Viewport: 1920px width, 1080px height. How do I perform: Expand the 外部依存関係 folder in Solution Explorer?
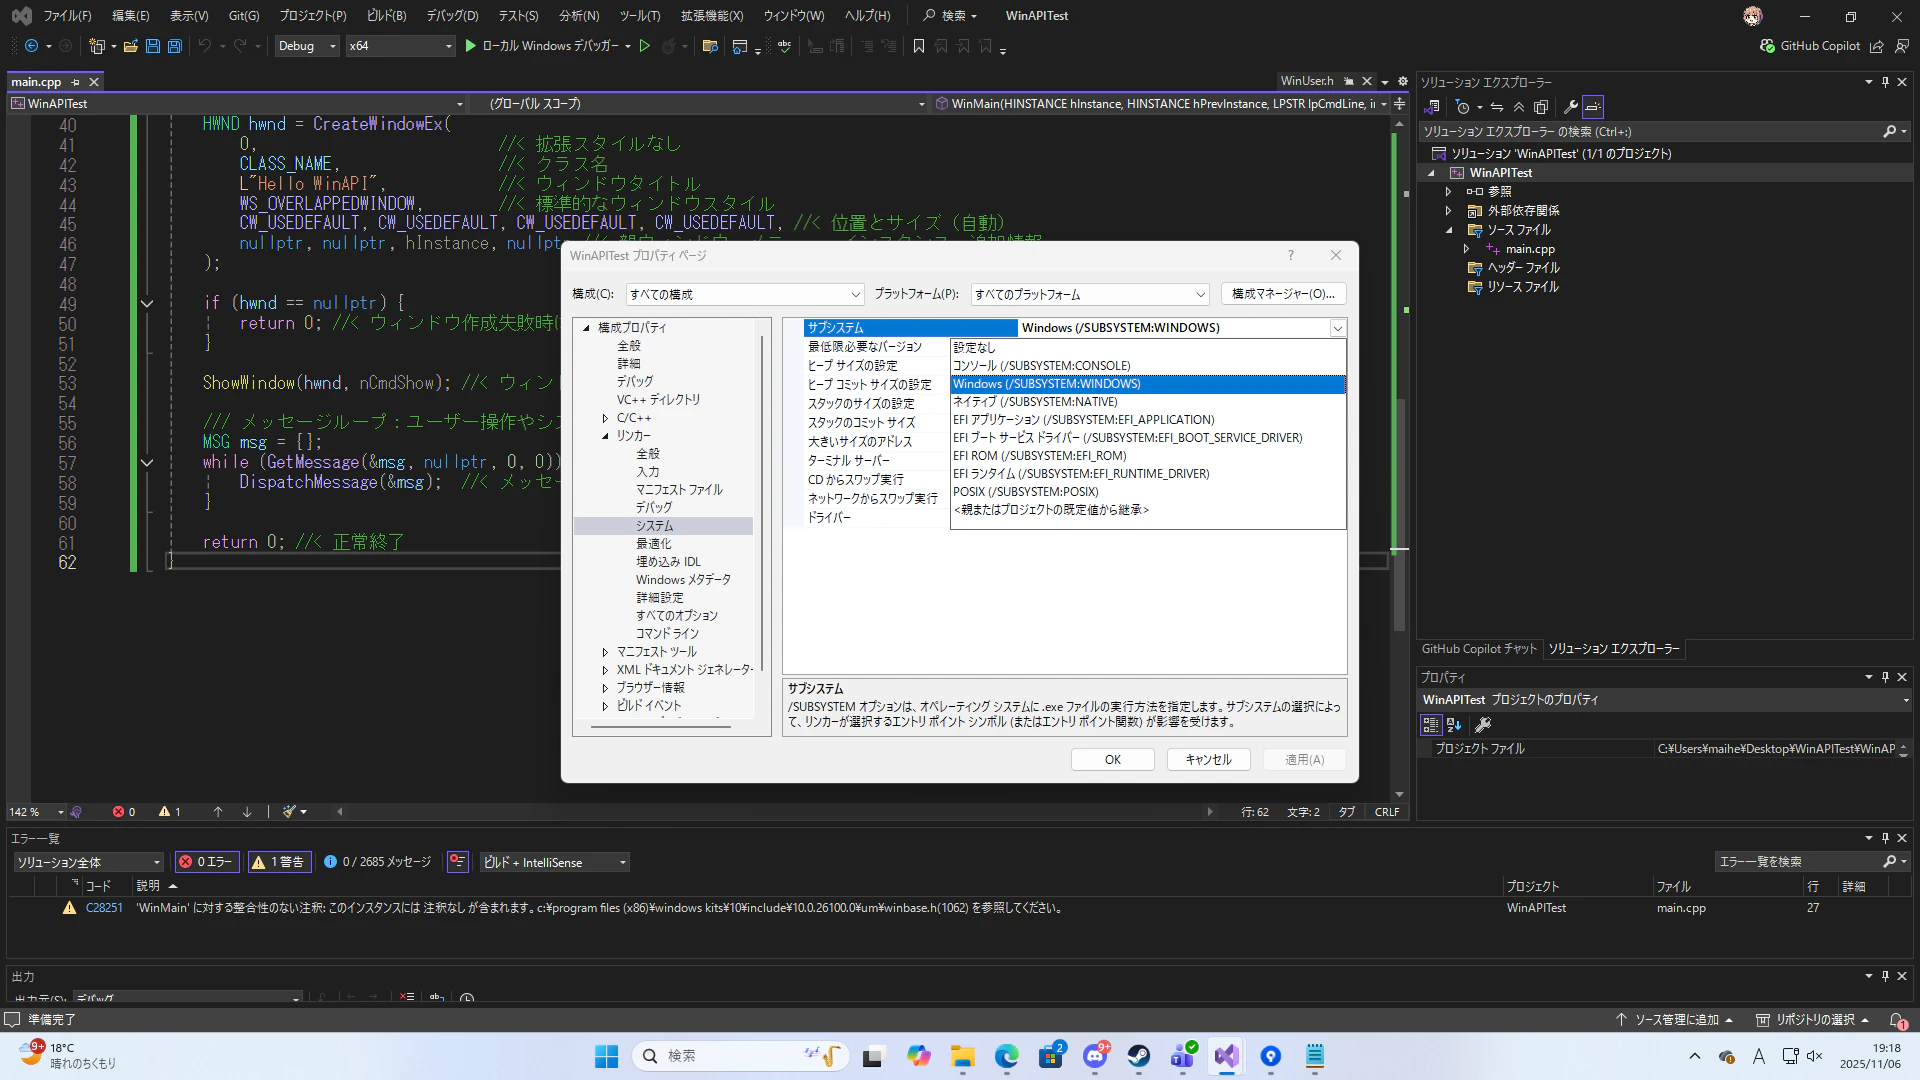(1448, 211)
